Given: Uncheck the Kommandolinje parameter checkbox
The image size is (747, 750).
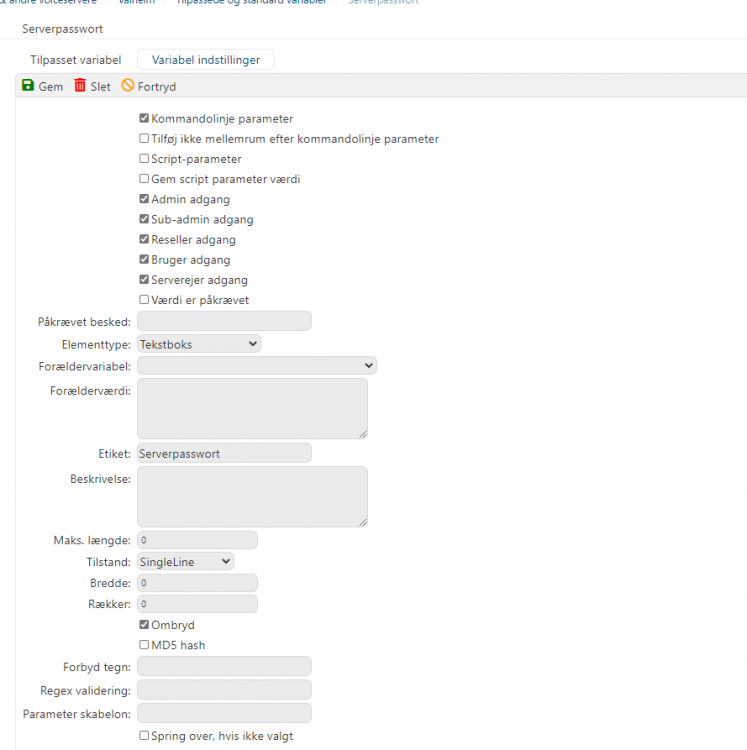Looking at the screenshot, I should point(144,119).
